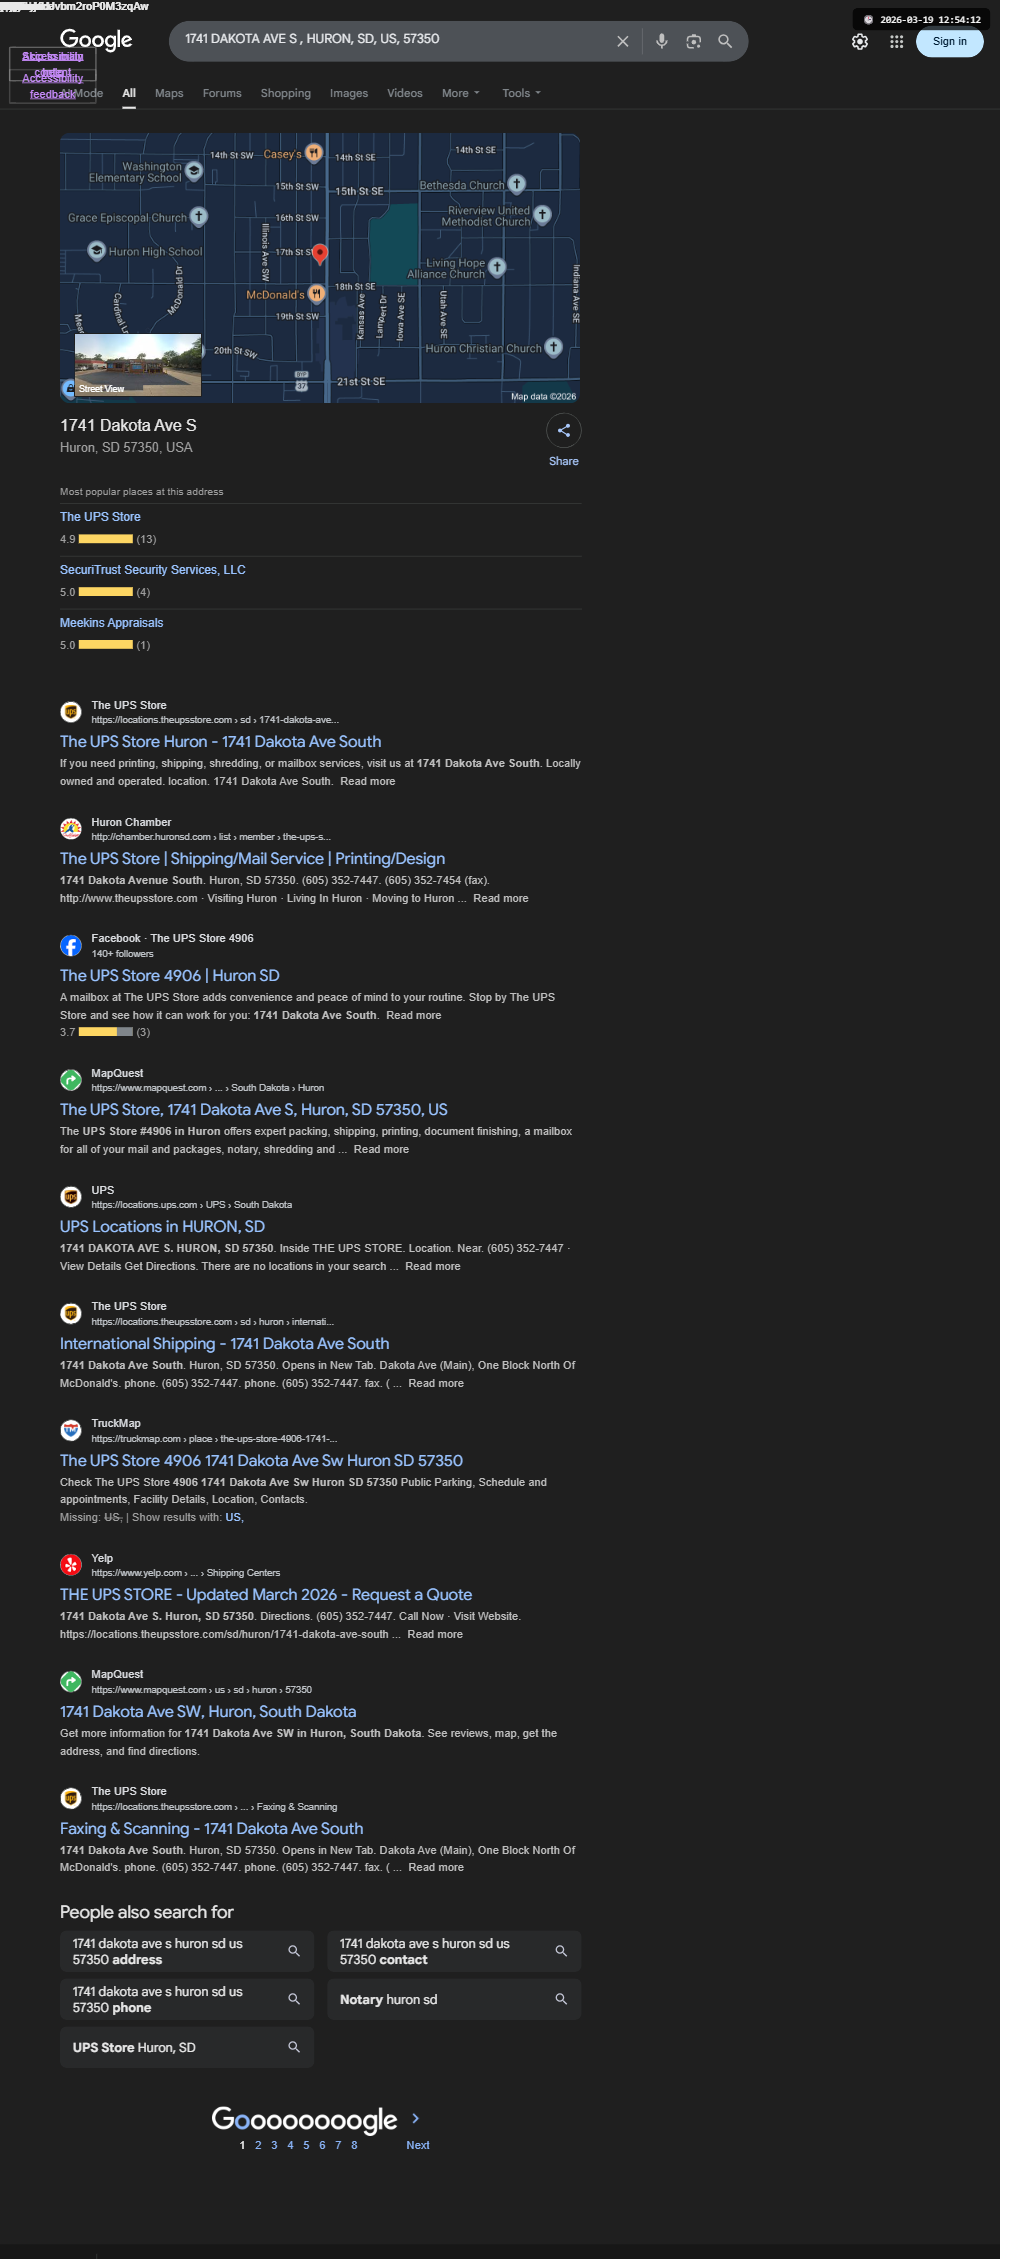
Task: Click the red map pin on map
Action: (320, 254)
